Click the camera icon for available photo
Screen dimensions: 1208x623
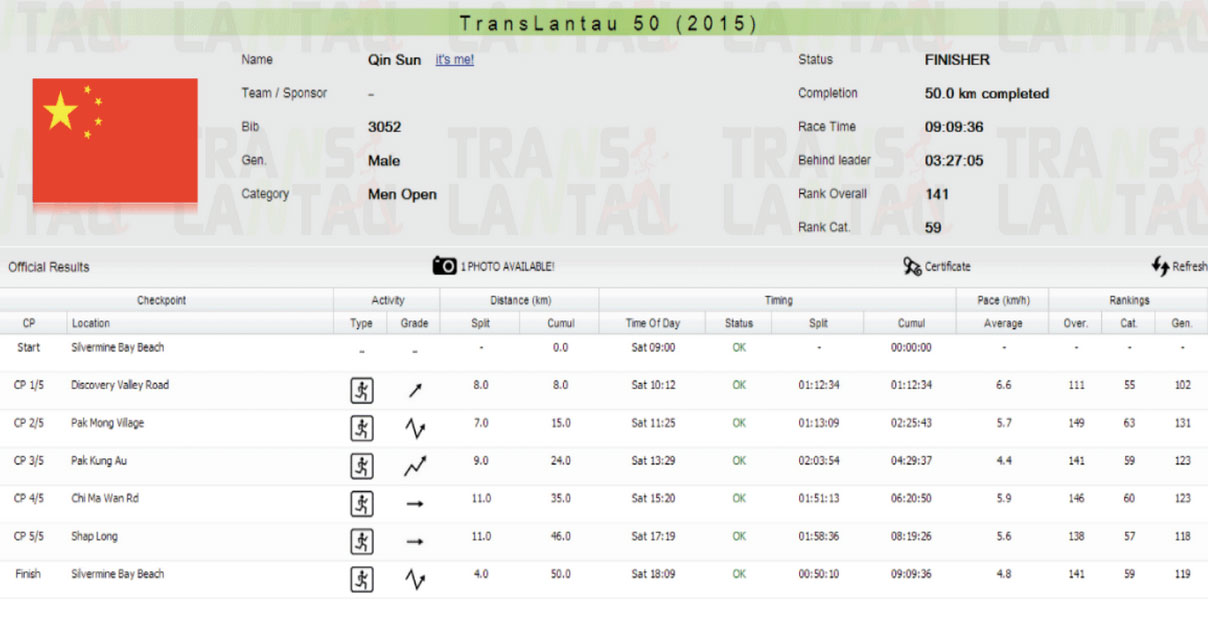[x=444, y=266]
